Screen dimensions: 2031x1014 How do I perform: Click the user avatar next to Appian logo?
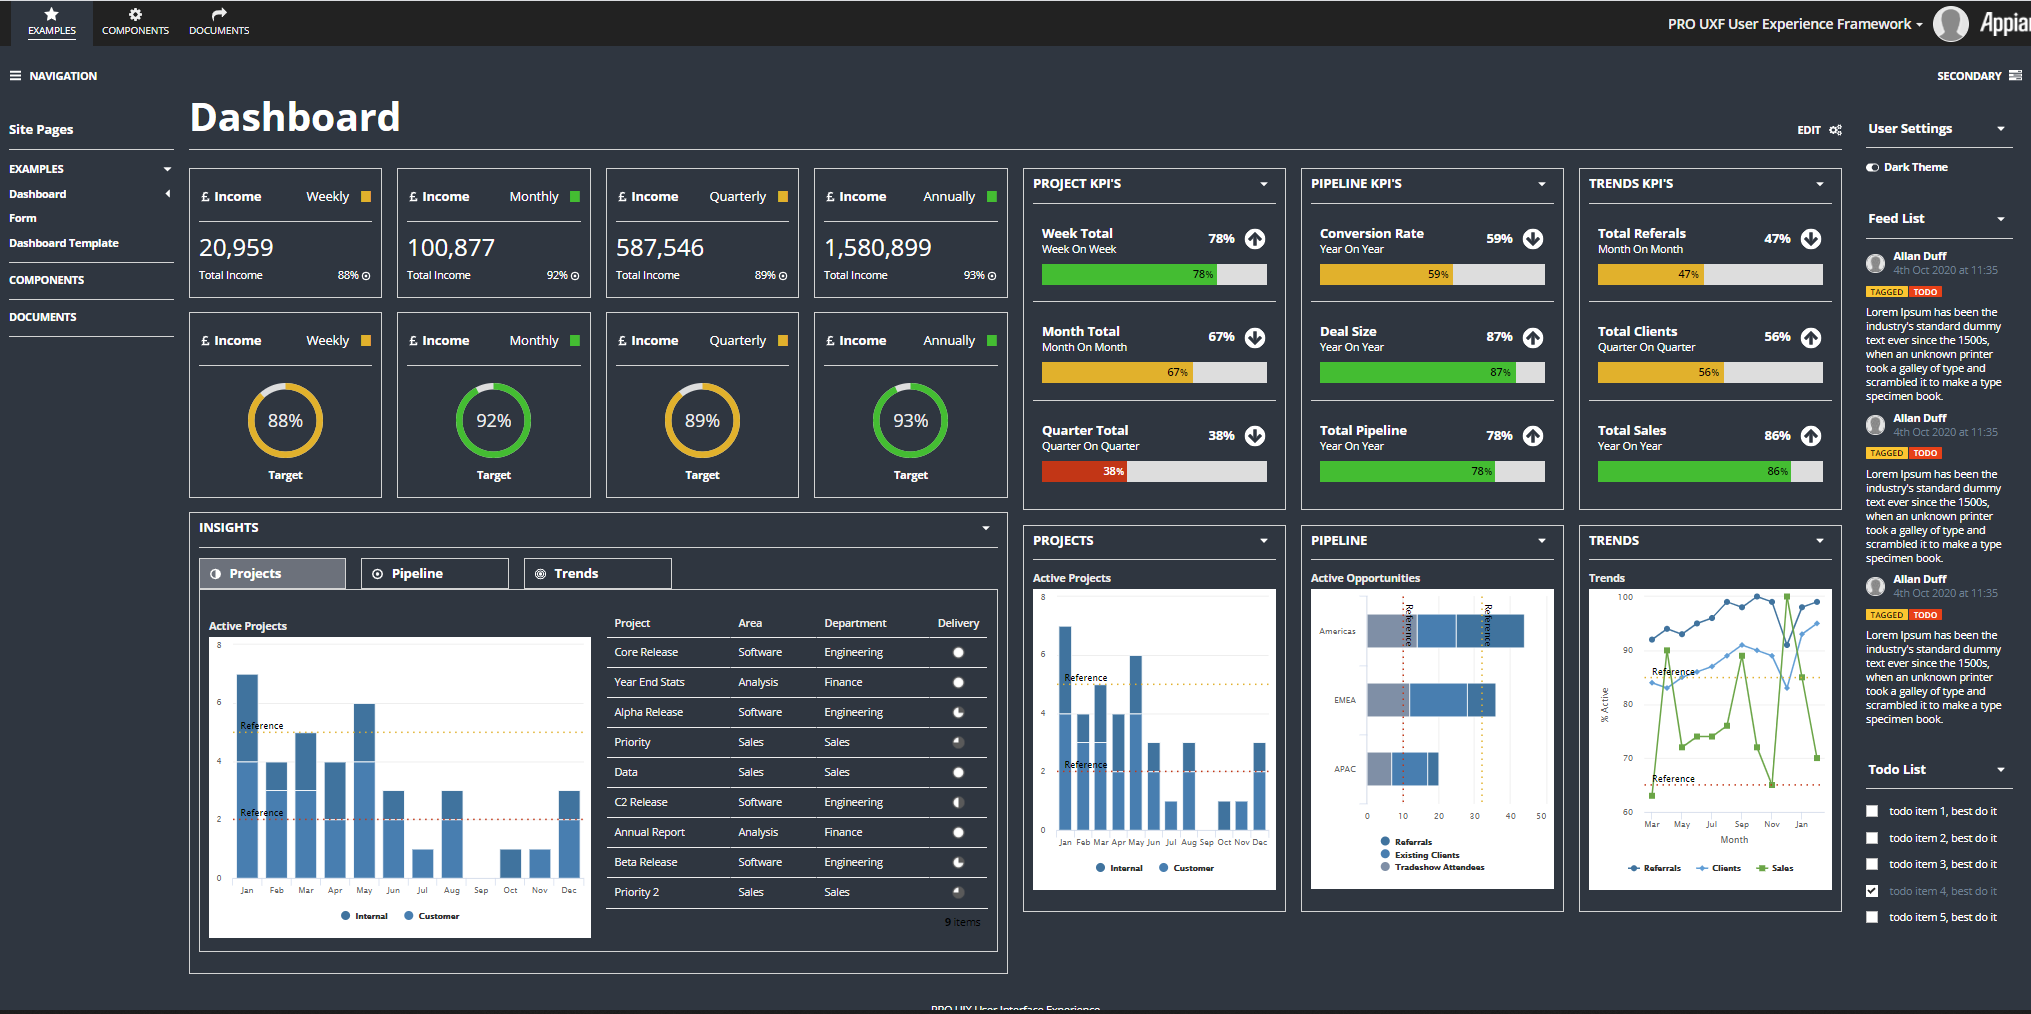pos(1950,23)
